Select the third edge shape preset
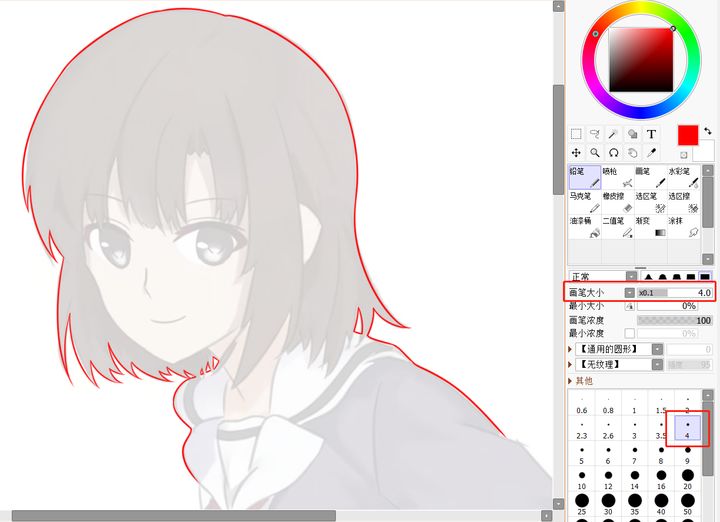The width and height of the screenshot is (720, 522). 677,277
